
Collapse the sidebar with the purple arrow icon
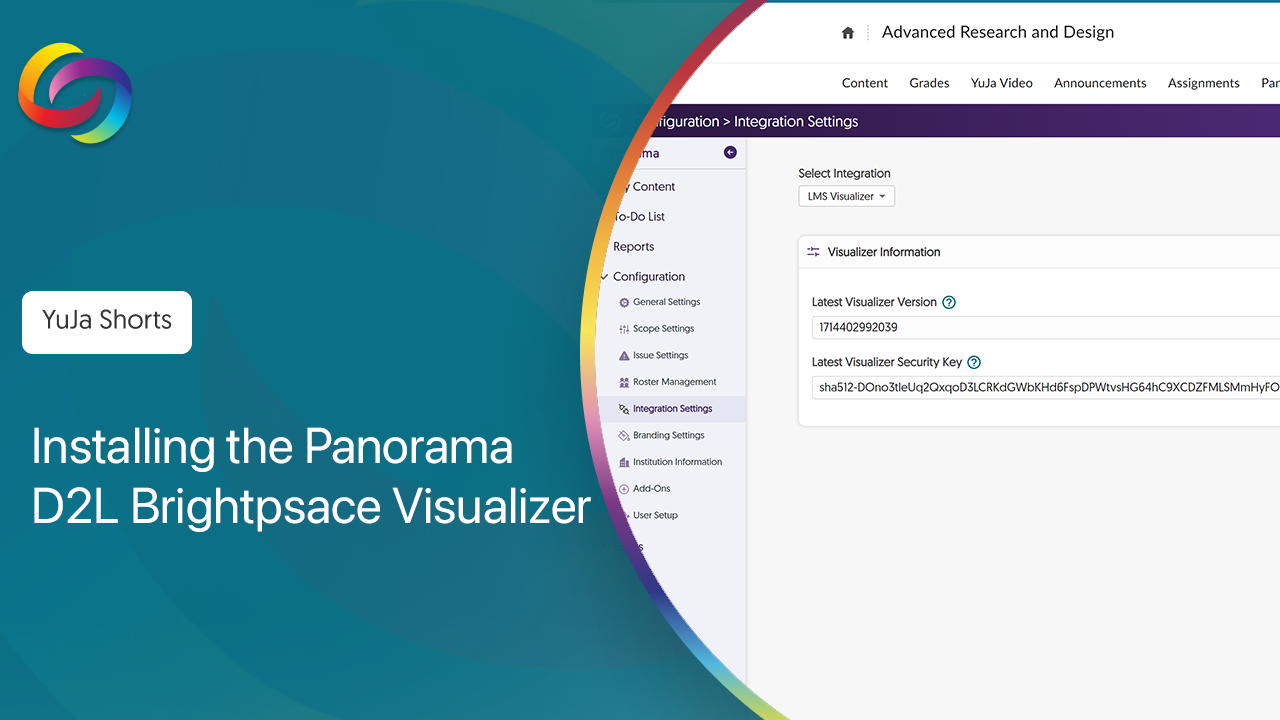[x=730, y=153]
